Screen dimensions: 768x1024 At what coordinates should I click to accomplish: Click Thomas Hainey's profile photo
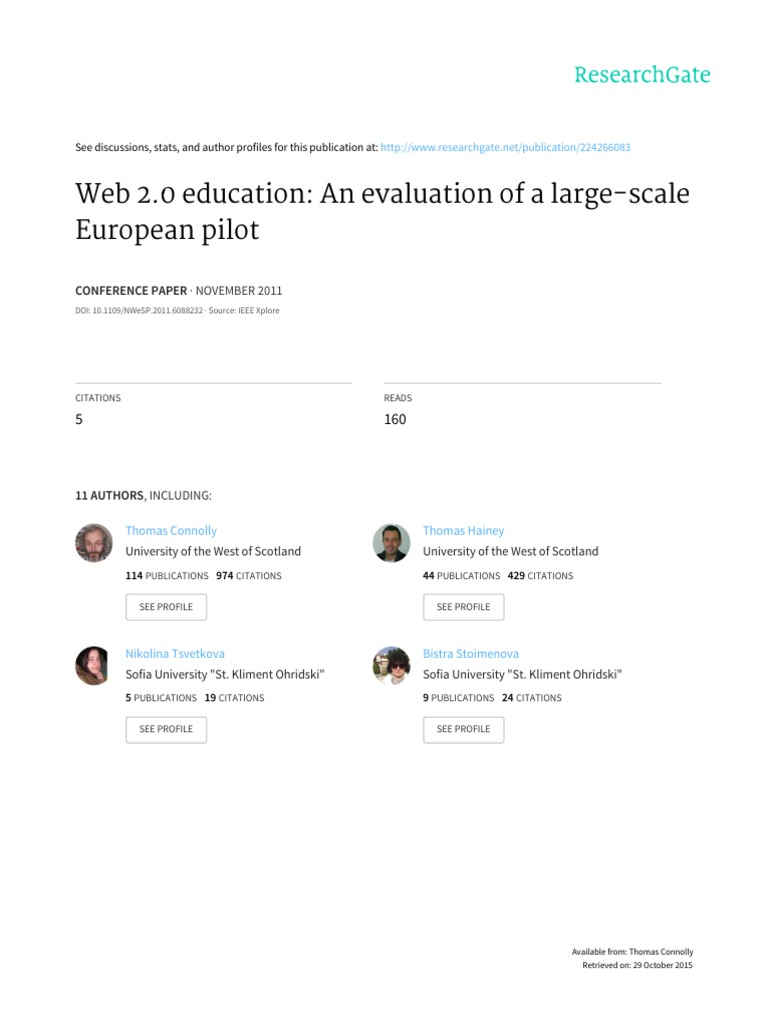[x=391, y=543]
